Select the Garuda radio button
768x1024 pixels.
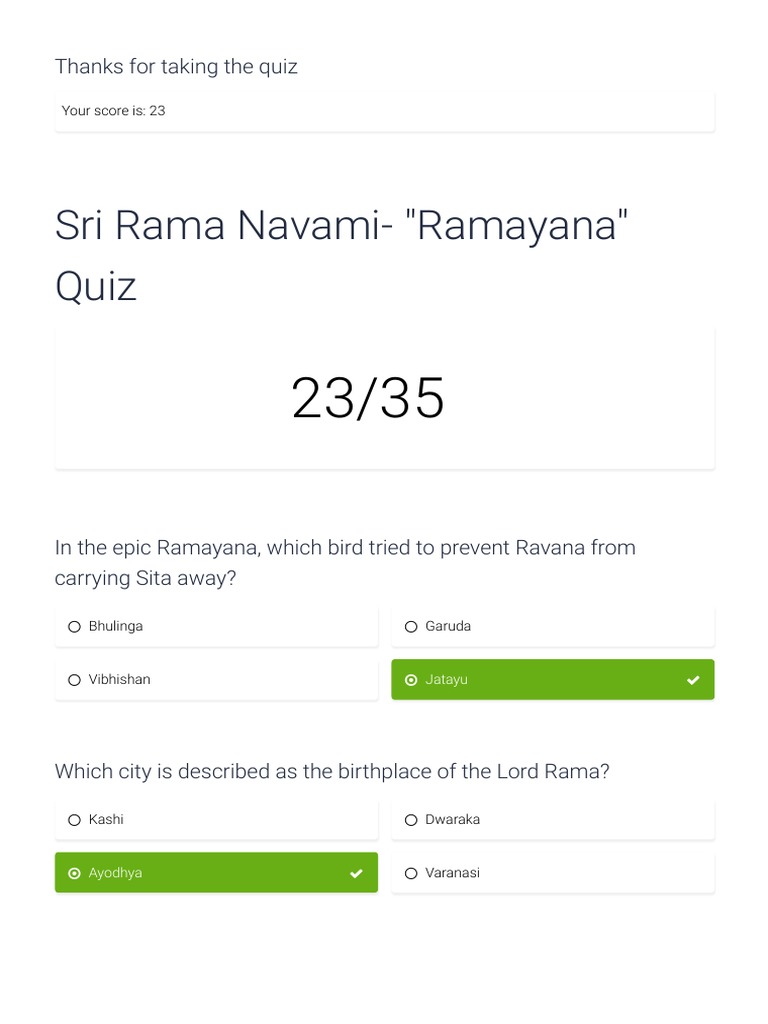(x=411, y=627)
